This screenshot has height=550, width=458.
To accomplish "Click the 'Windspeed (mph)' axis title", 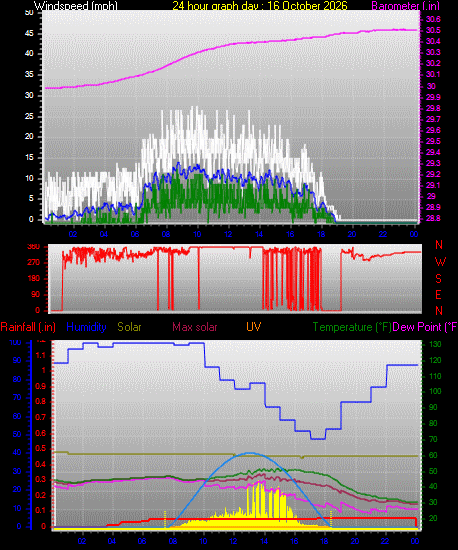I will click(x=75, y=6).
